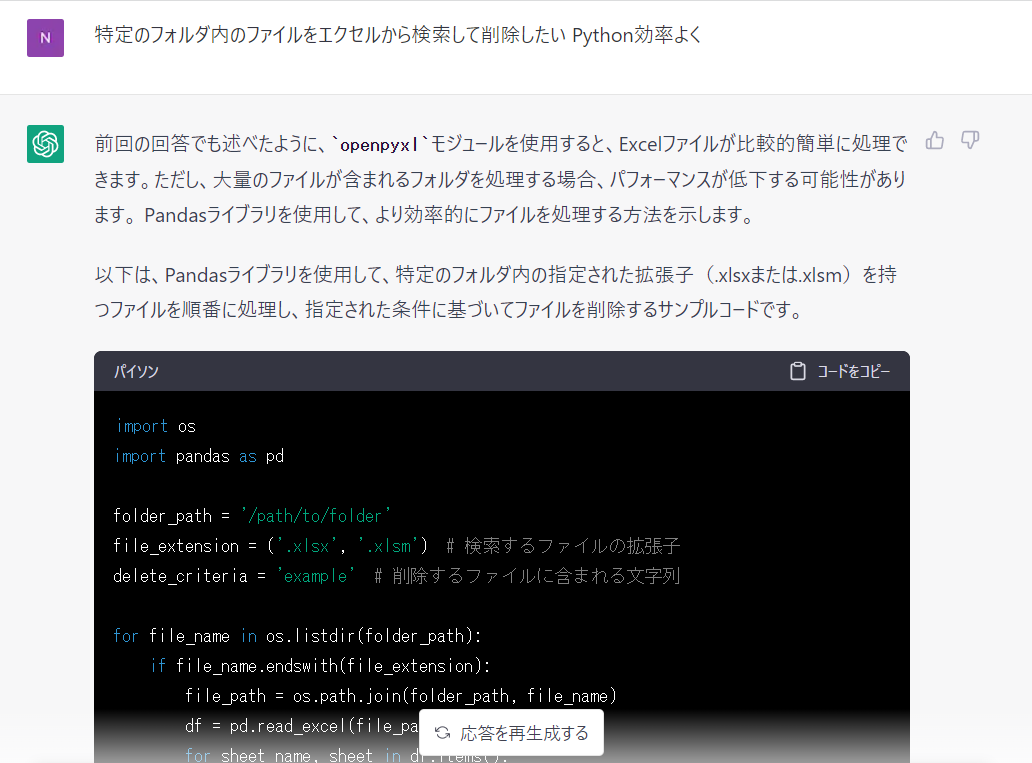Click the circular refresh icon on regenerate button
This screenshot has height=763, width=1032.
coord(441,732)
